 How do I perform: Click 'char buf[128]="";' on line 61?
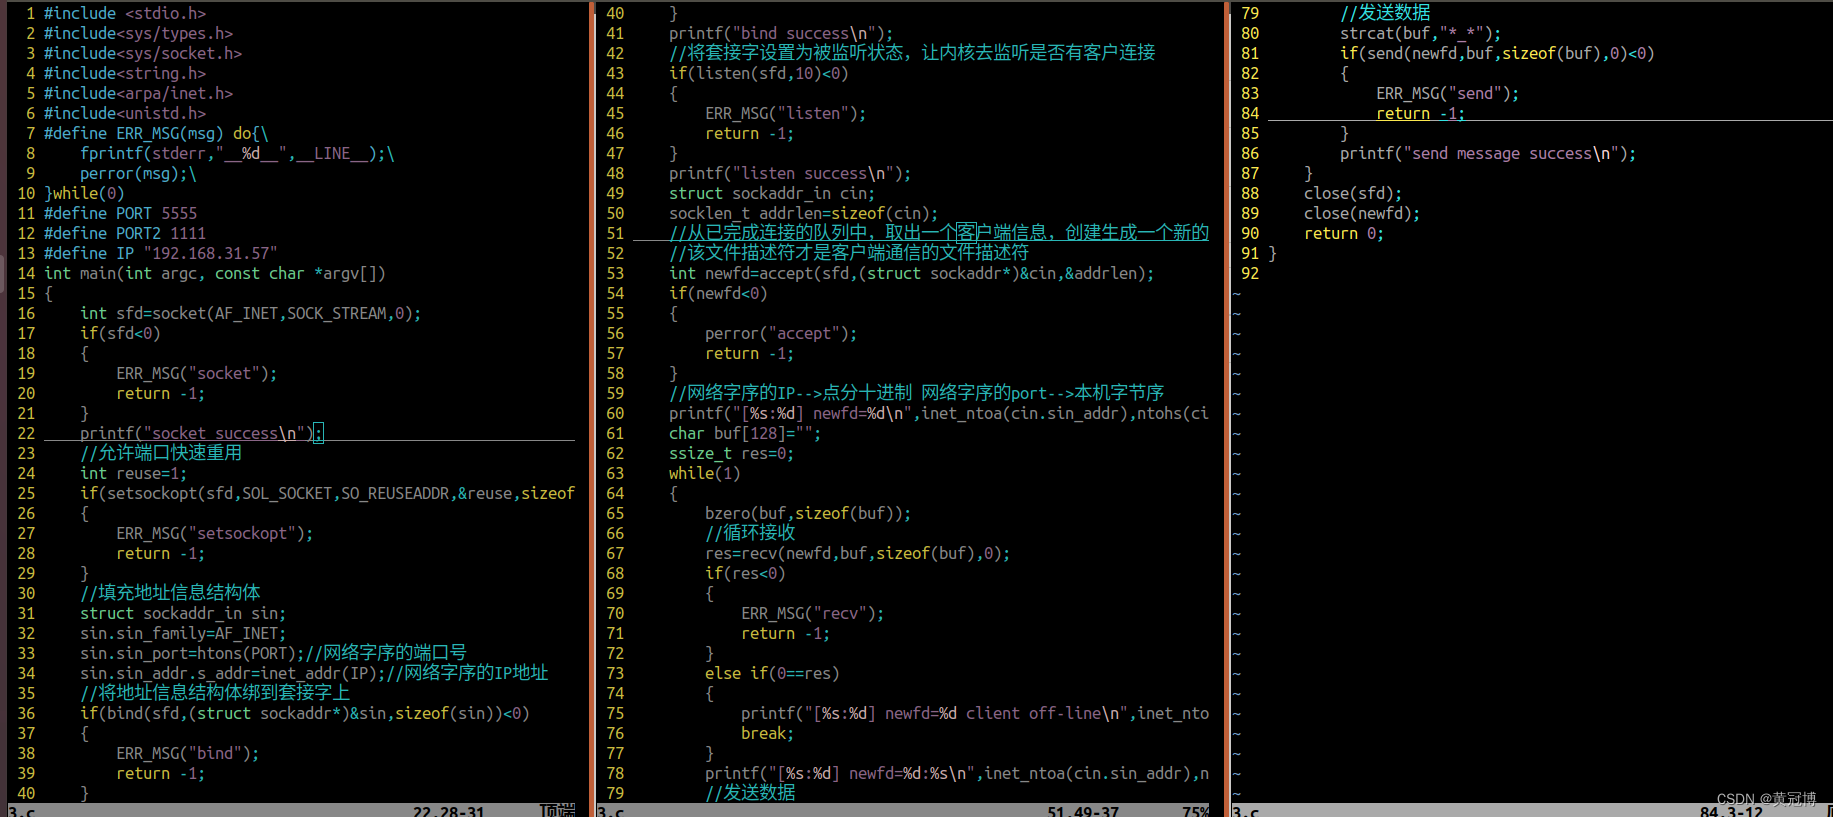745,433
